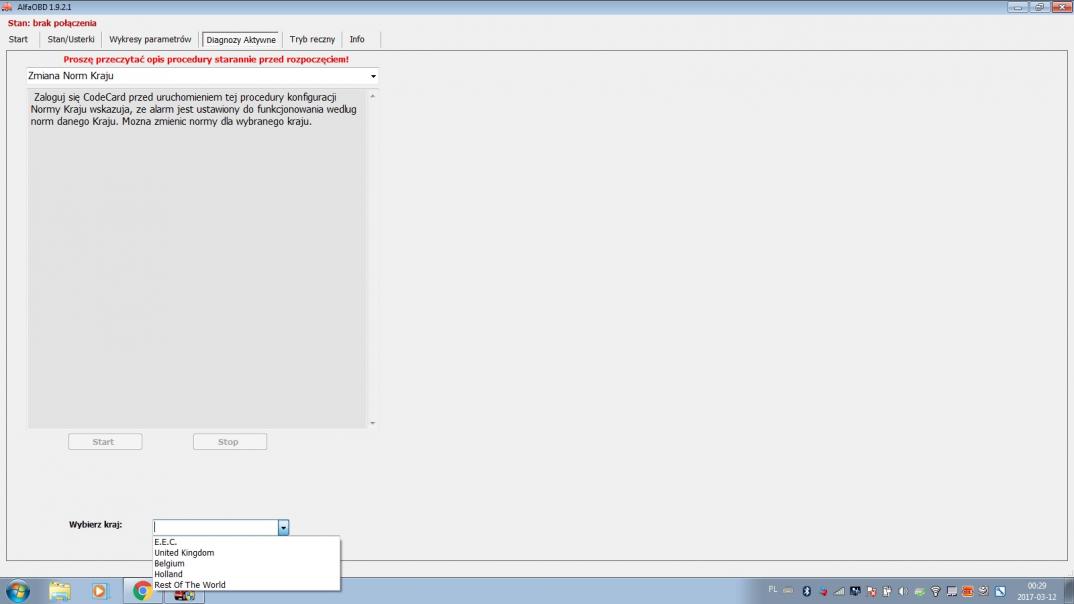The width and height of the screenshot is (1074, 604).
Task: Minimize the AlfaOBD window
Action: [x=1017, y=7]
